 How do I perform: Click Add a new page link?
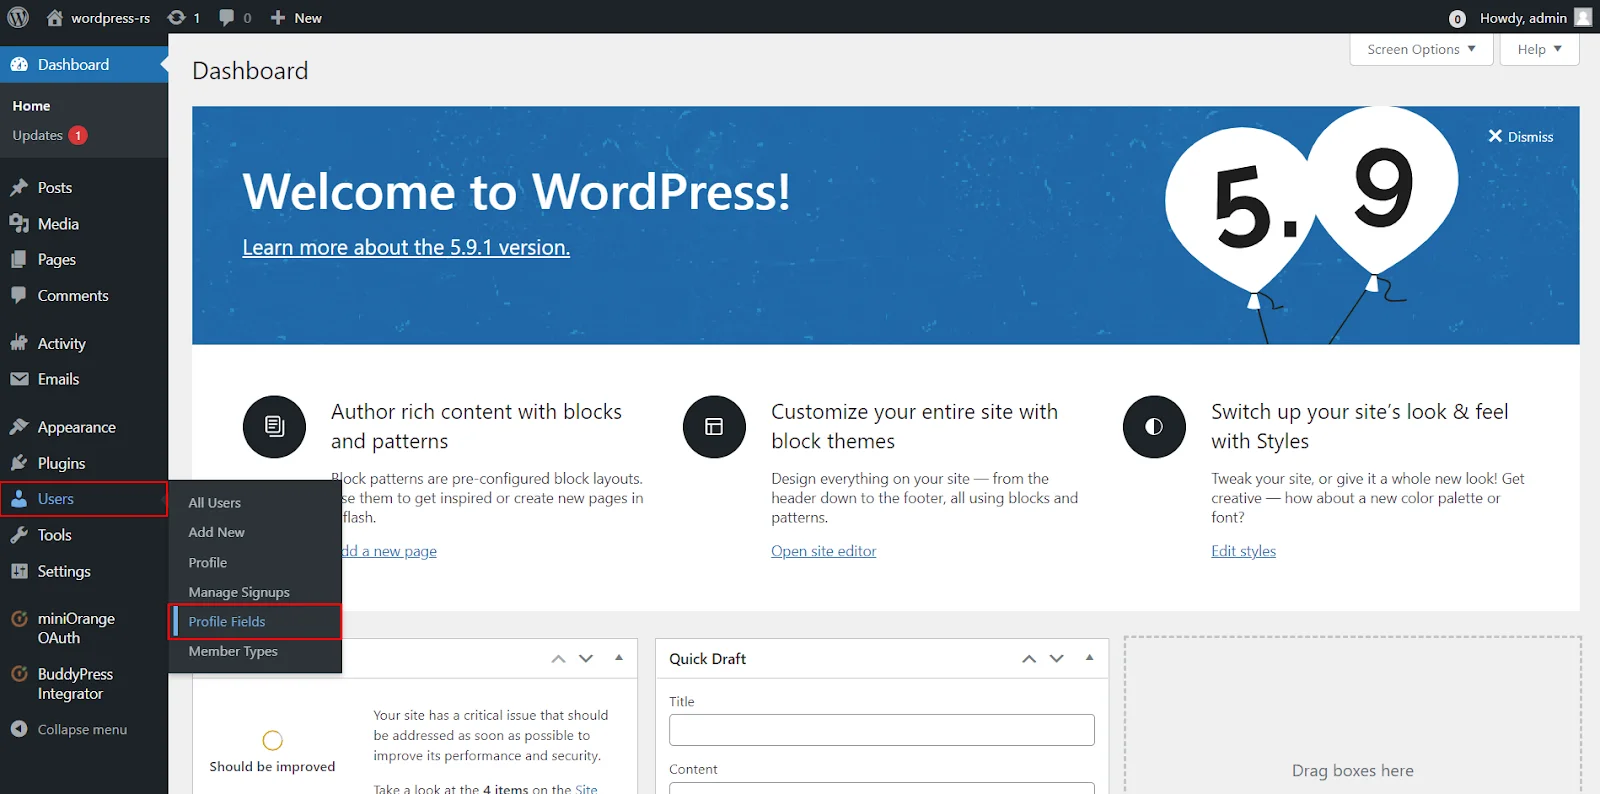tap(389, 551)
